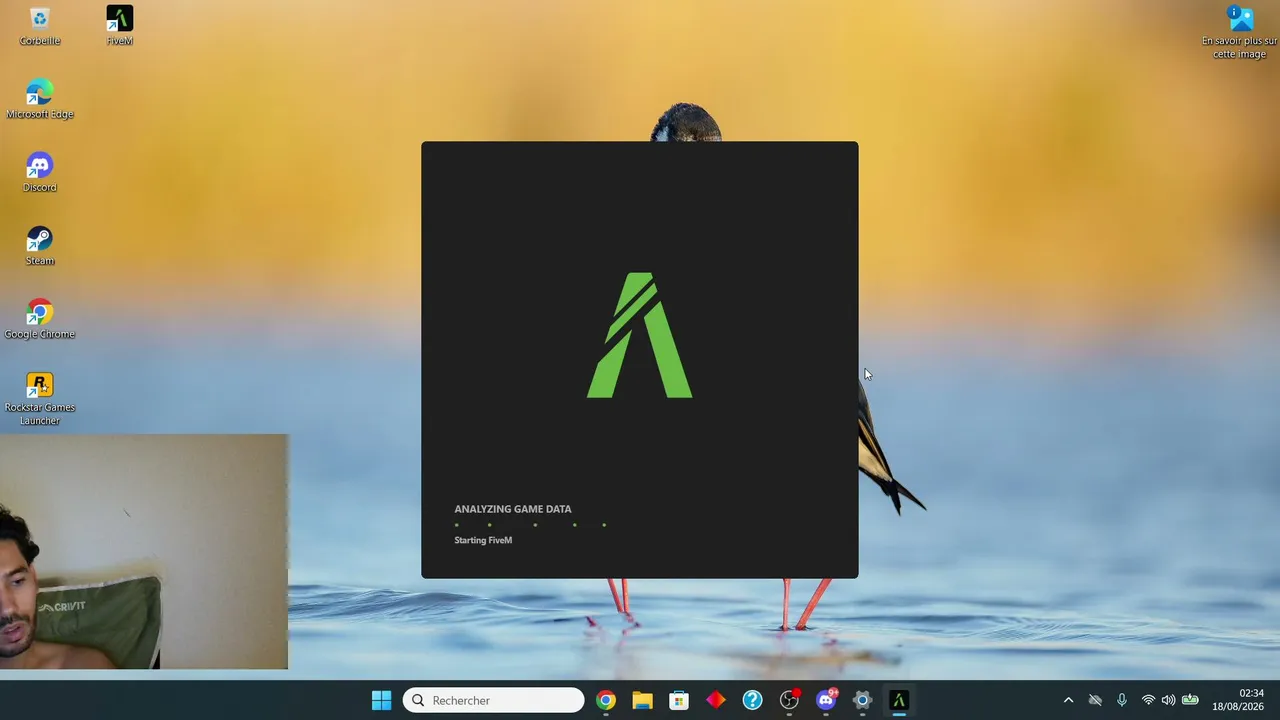
Task: Open the volume speaker tray icon
Action: (x=1168, y=700)
